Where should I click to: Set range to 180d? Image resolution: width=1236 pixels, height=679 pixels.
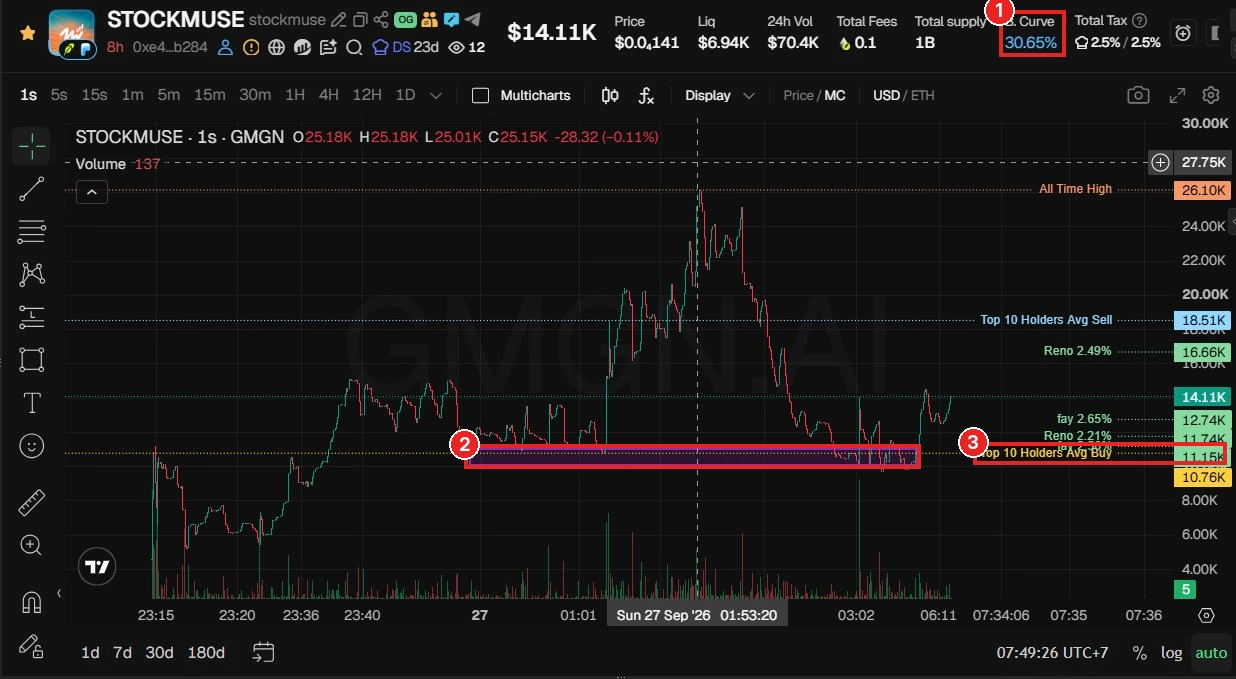click(x=206, y=653)
